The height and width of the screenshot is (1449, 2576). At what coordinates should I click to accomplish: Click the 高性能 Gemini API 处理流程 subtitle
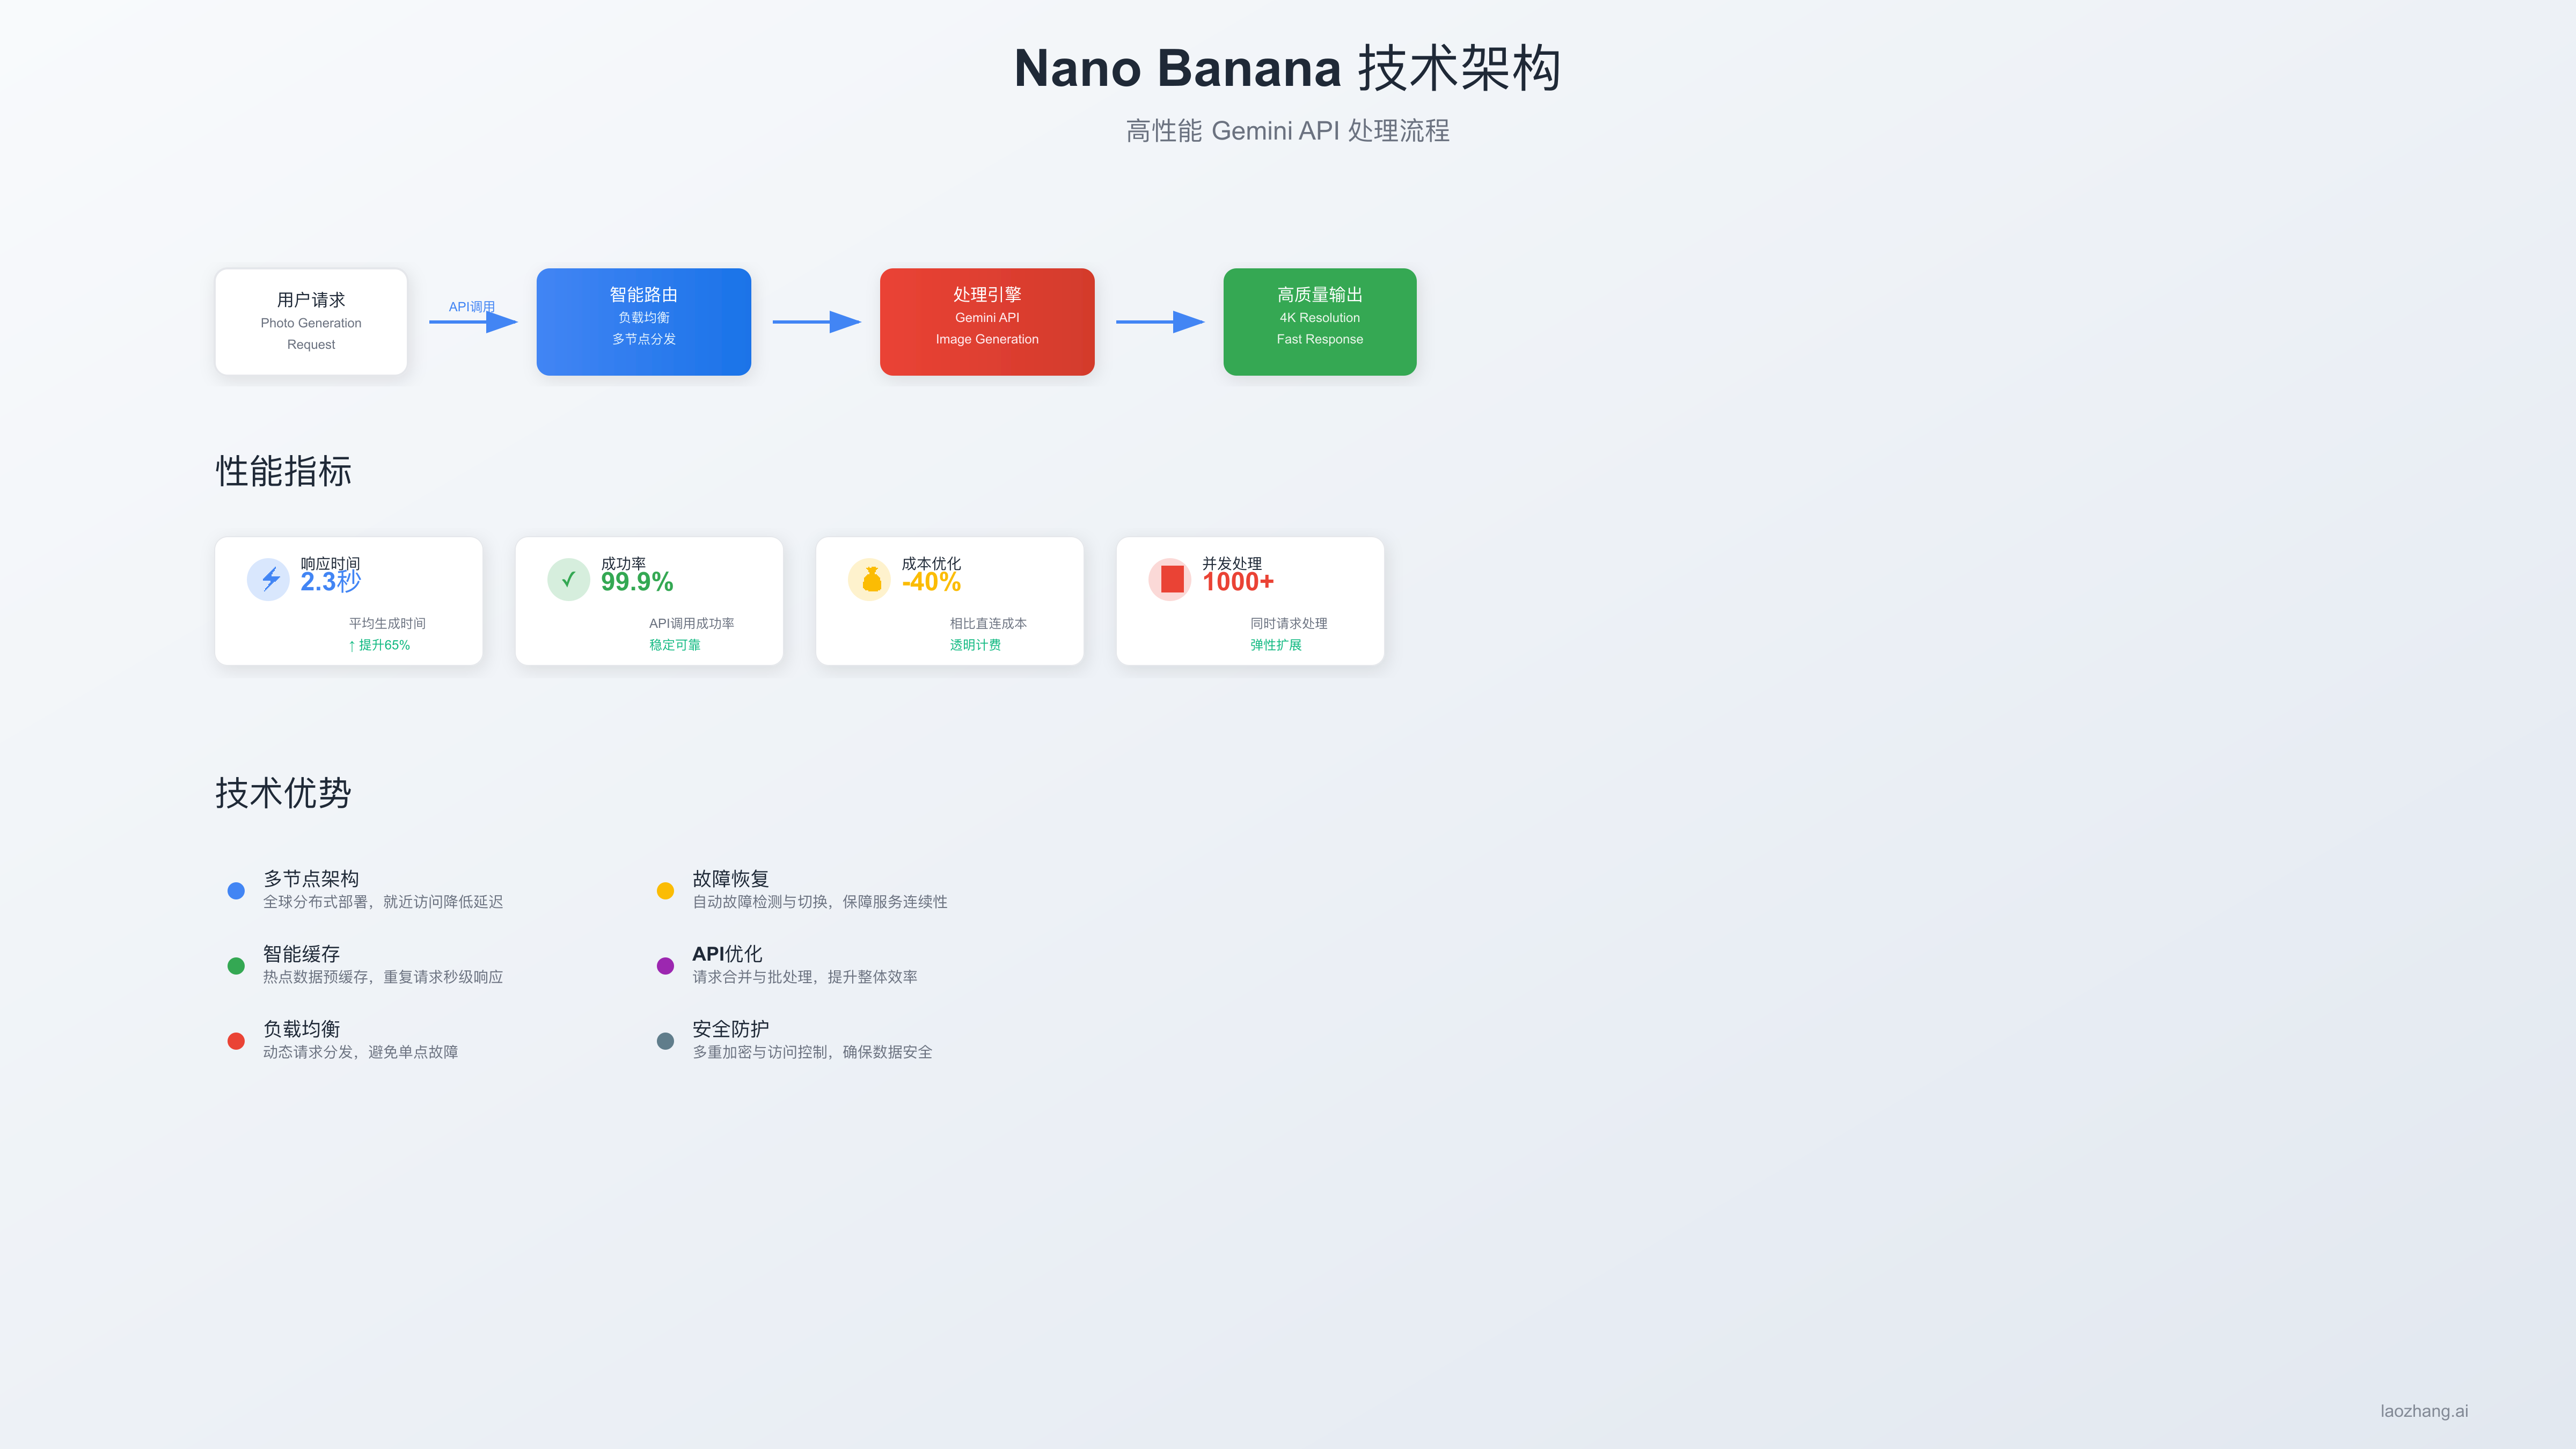tap(1288, 131)
